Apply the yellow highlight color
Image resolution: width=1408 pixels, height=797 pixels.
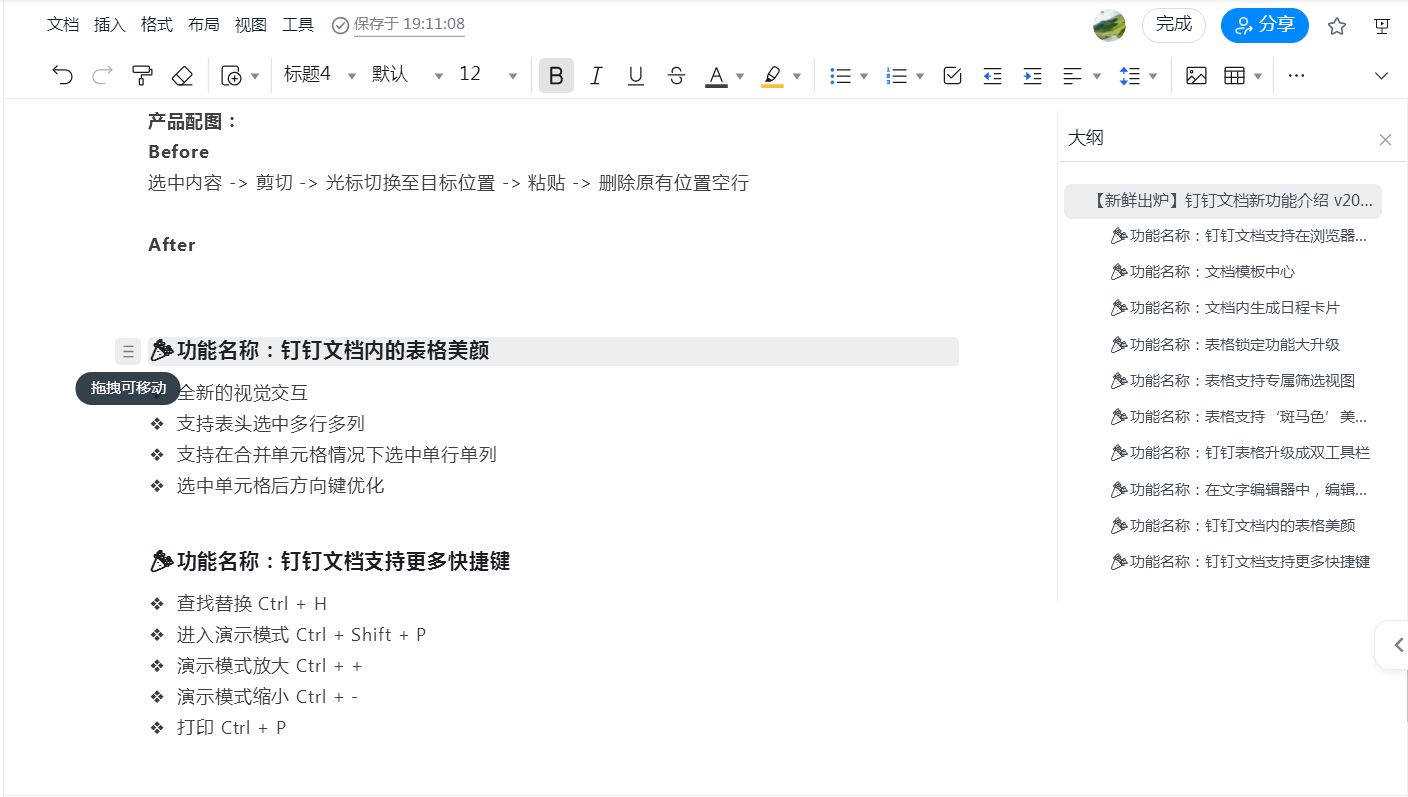[772, 76]
